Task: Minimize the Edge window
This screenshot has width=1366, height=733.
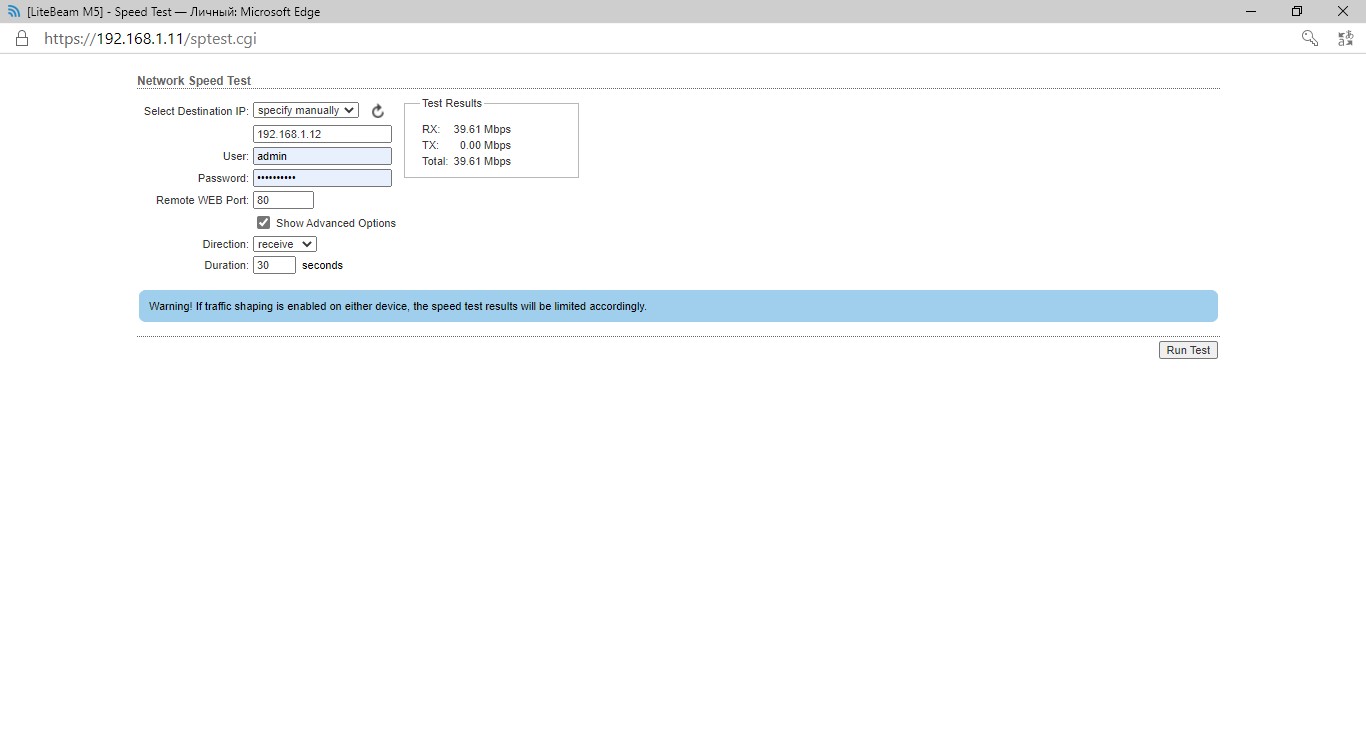Action: tap(1251, 11)
